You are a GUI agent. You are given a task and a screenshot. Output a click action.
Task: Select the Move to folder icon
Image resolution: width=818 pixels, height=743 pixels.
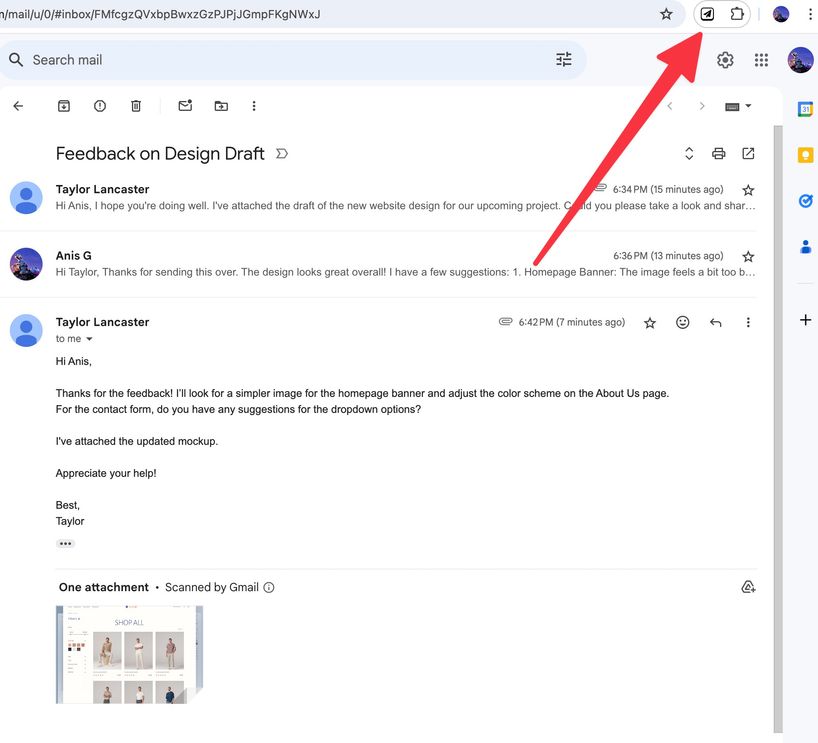221,105
